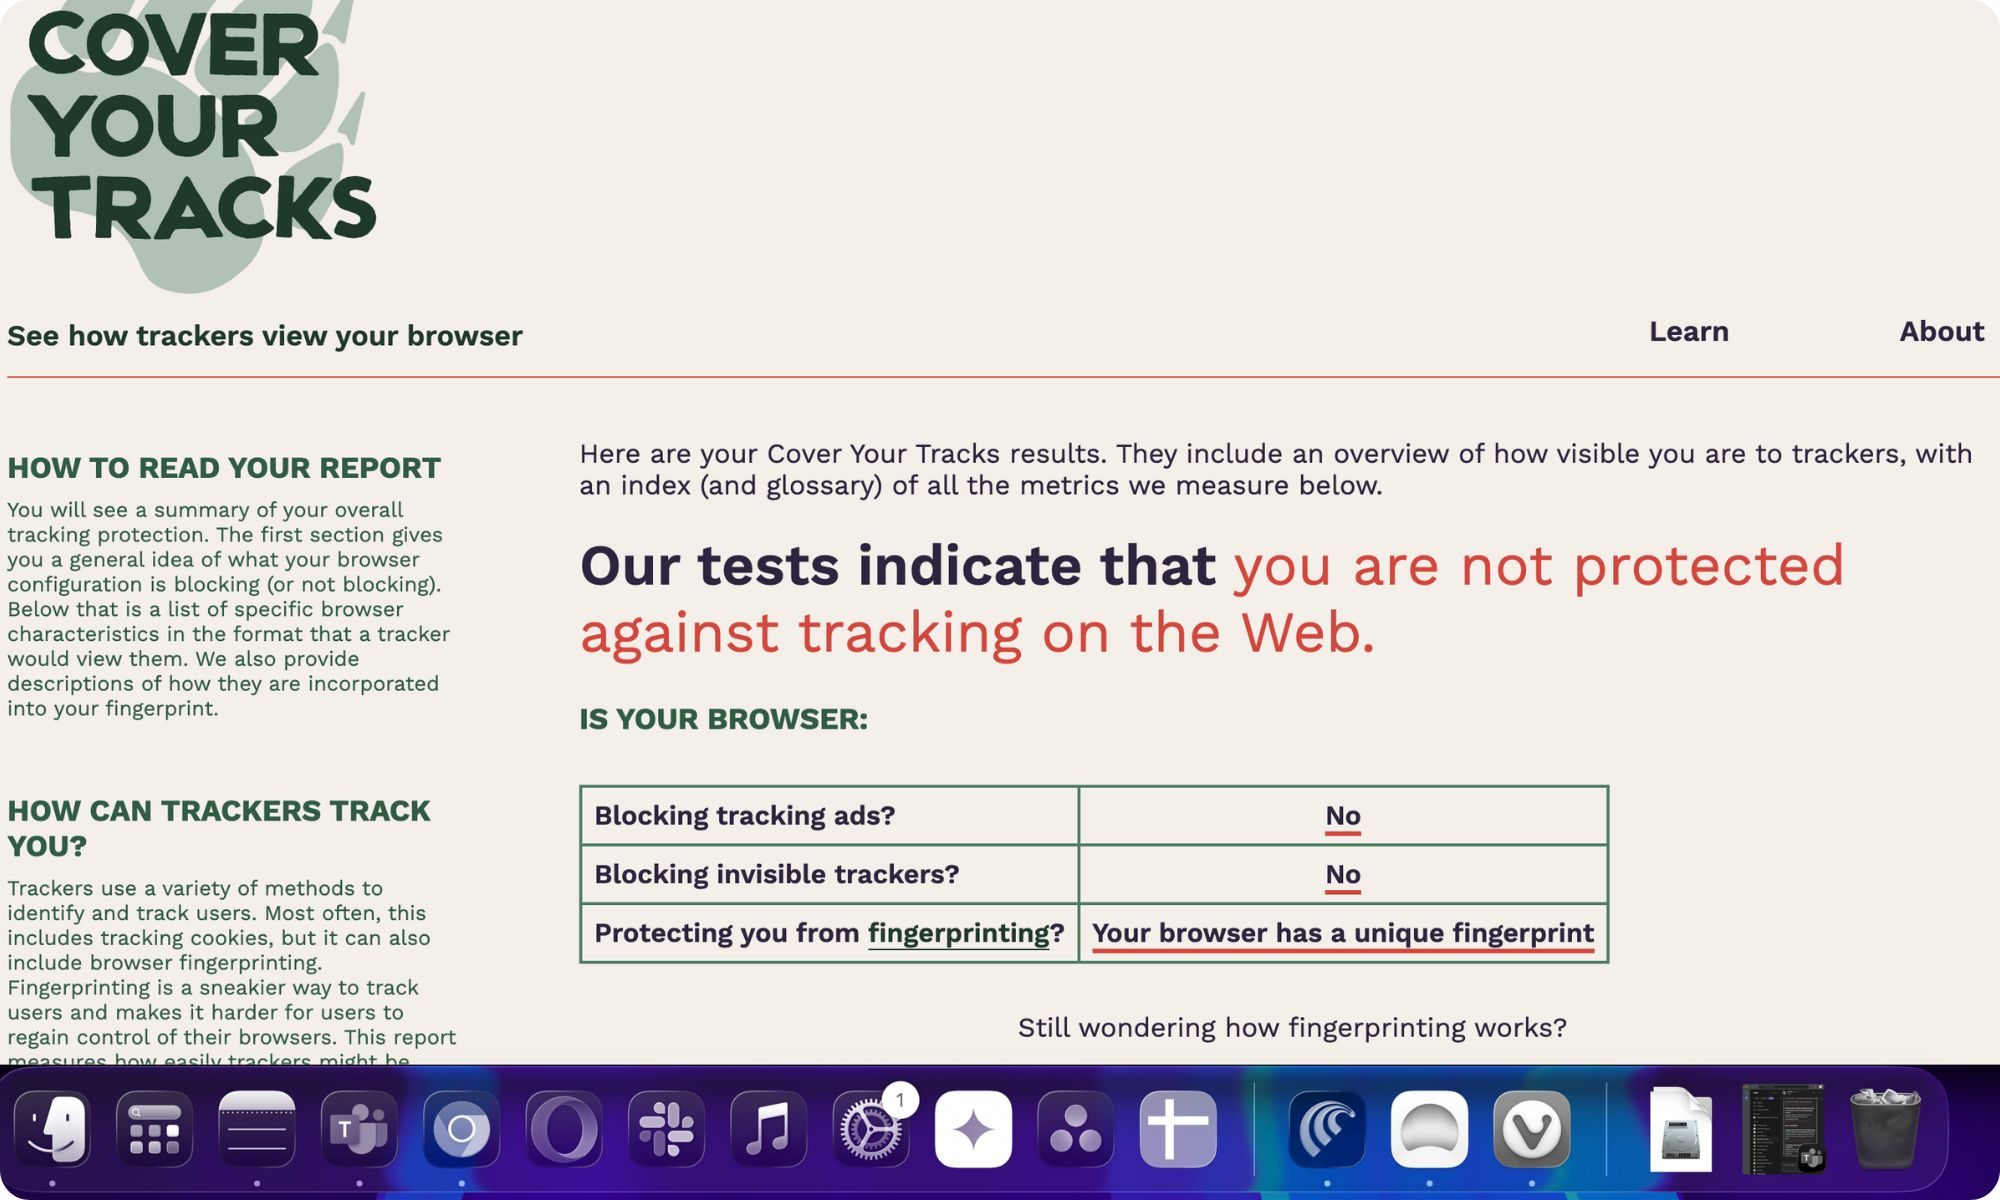Open the Music app in the dock
The image size is (2000, 1200).
(768, 1129)
